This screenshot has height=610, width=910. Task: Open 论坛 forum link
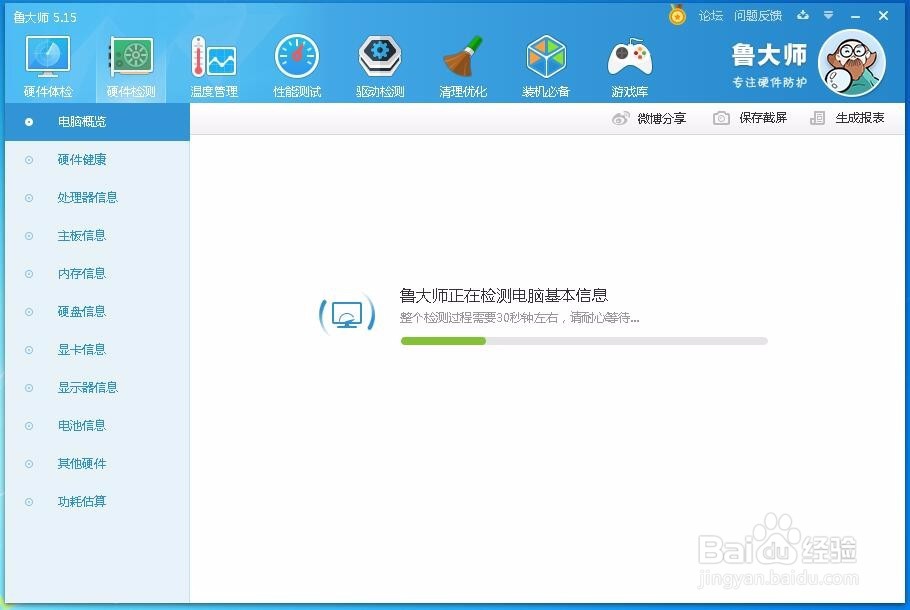coord(710,16)
